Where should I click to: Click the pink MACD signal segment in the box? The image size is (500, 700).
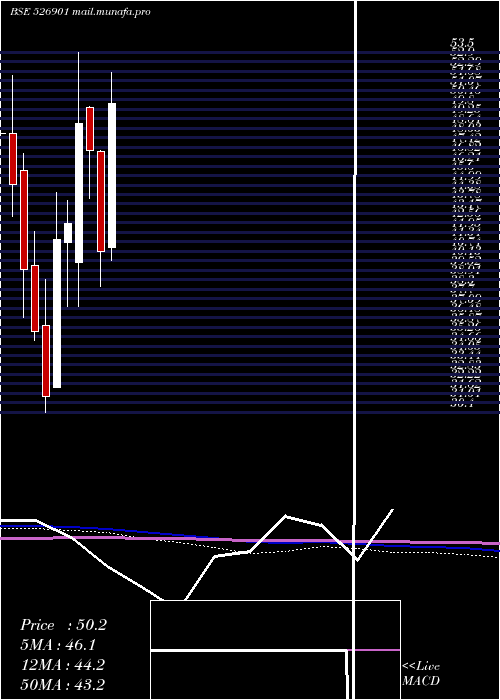click(x=373, y=650)
